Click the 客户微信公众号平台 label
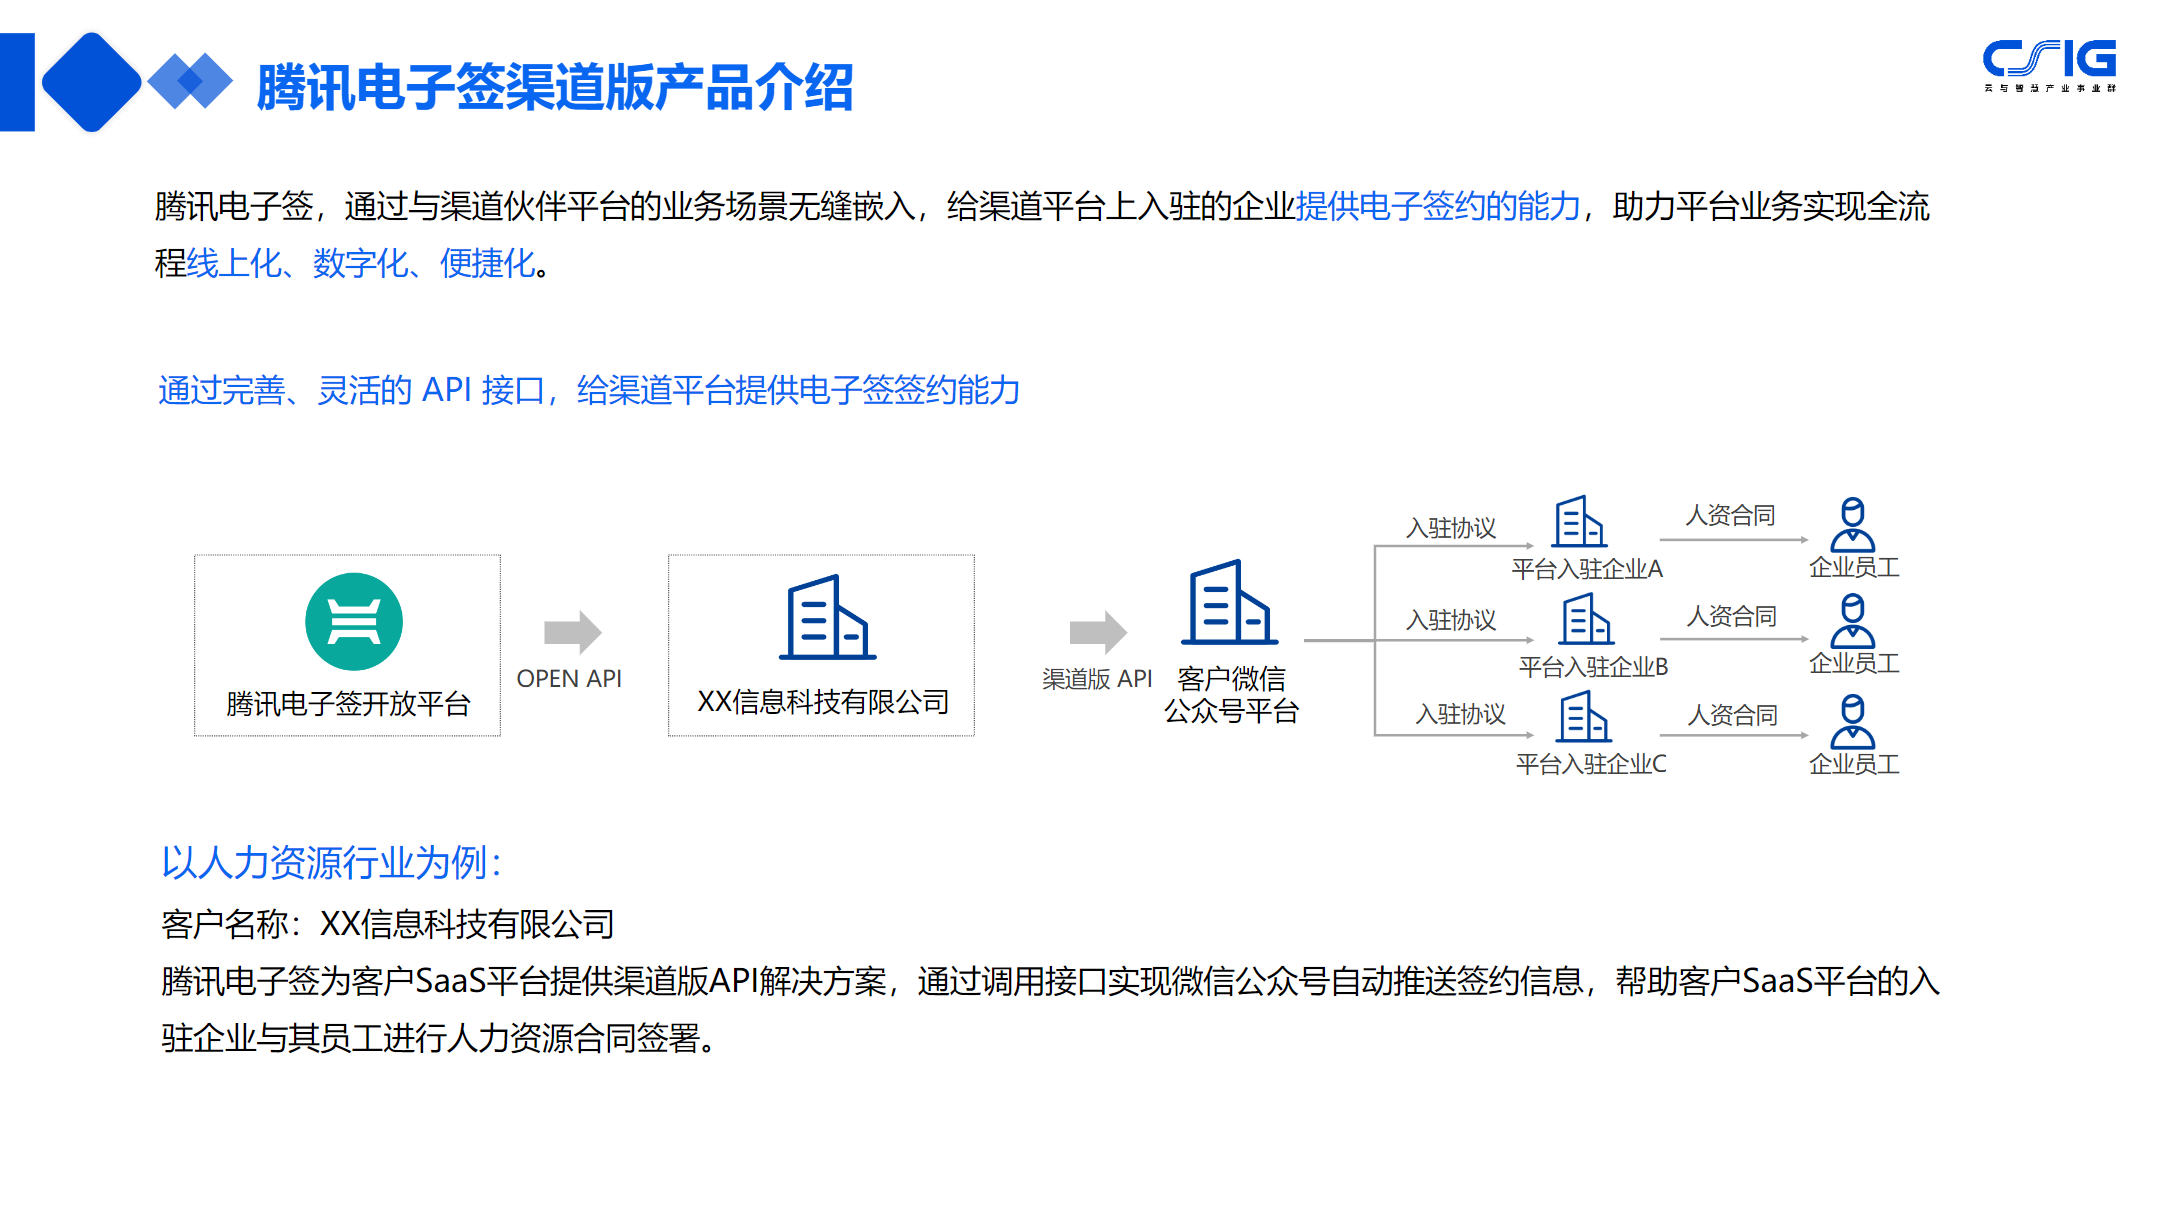This screenshot has height=1221, width=2173. (1231, 695)
